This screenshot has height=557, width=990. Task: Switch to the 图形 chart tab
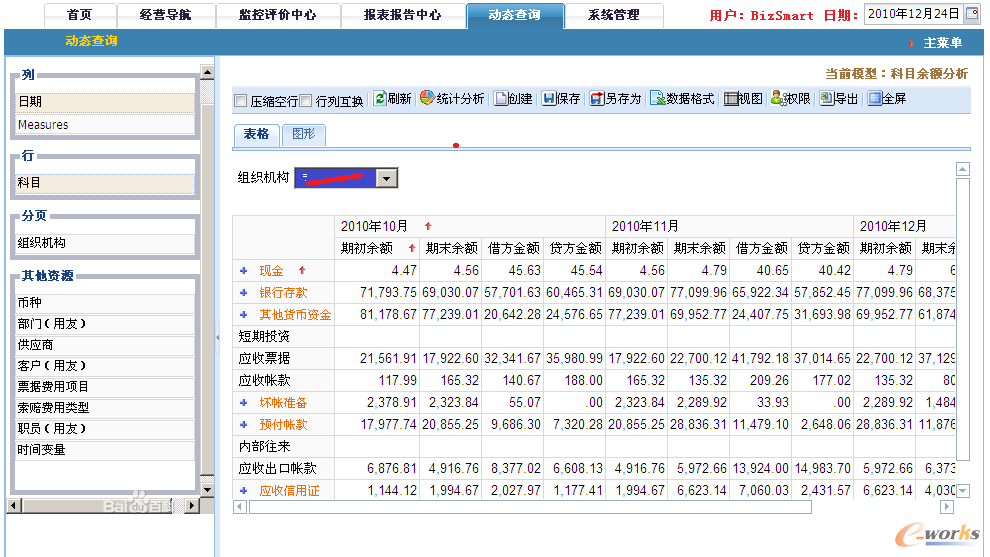point(303,134)
